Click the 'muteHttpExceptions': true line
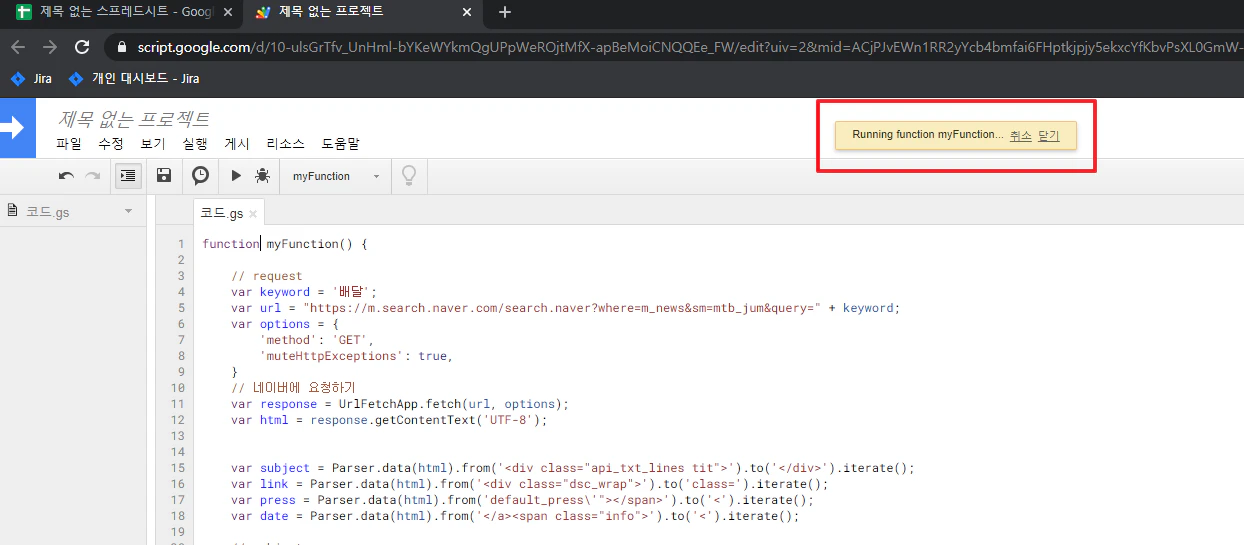The width and height of the screenshot is (1244, 545). tap(356, 356)
